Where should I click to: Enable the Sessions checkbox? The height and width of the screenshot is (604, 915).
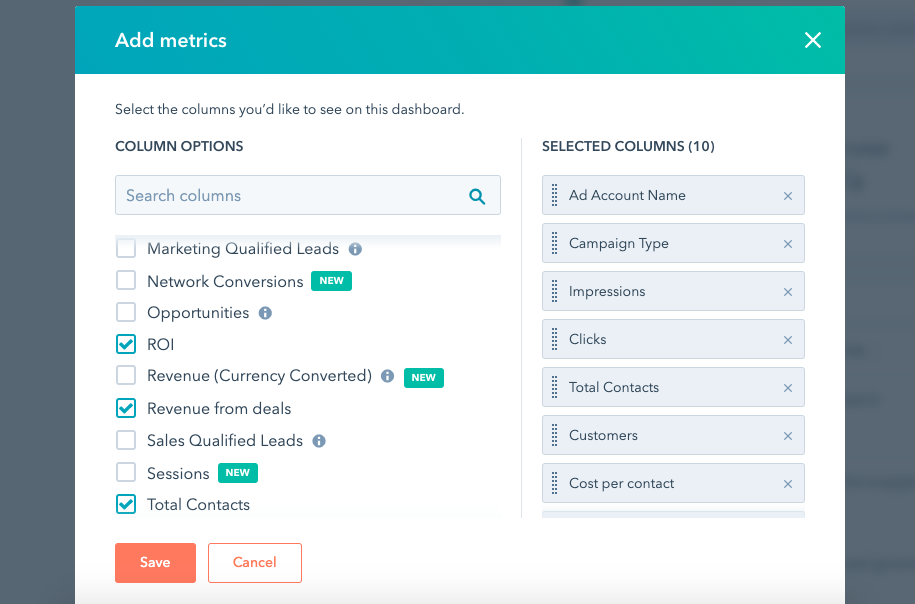126,472
